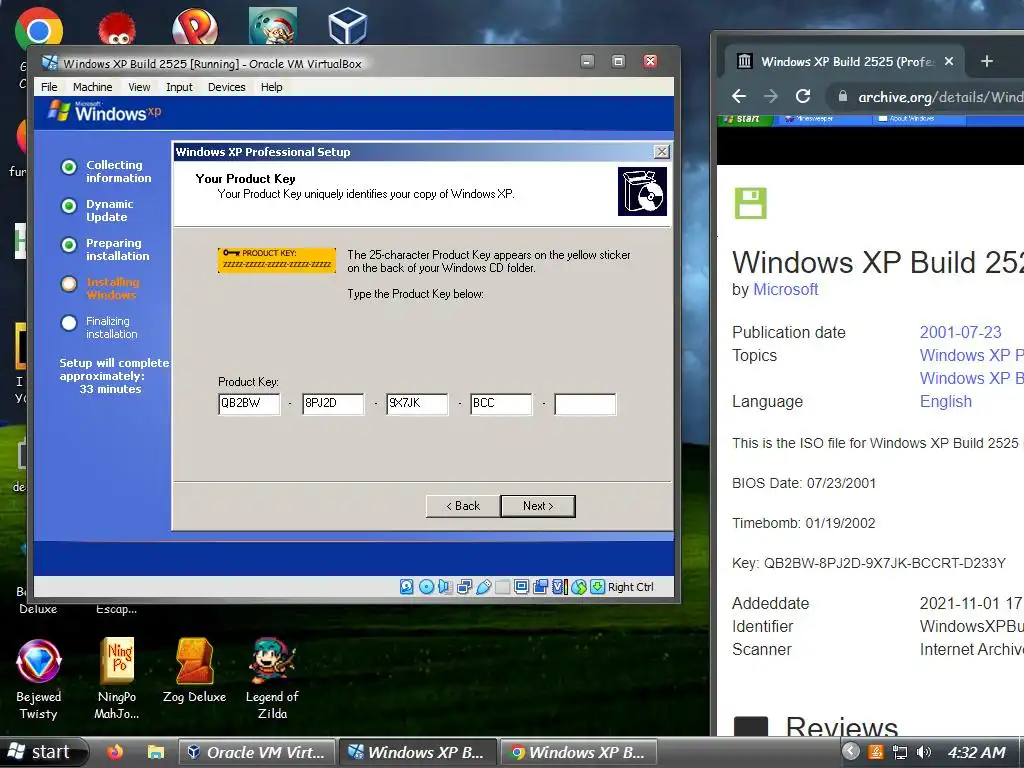Click the mouse integration status icon
Screen dimensions: 1024x768
[579, 586]
